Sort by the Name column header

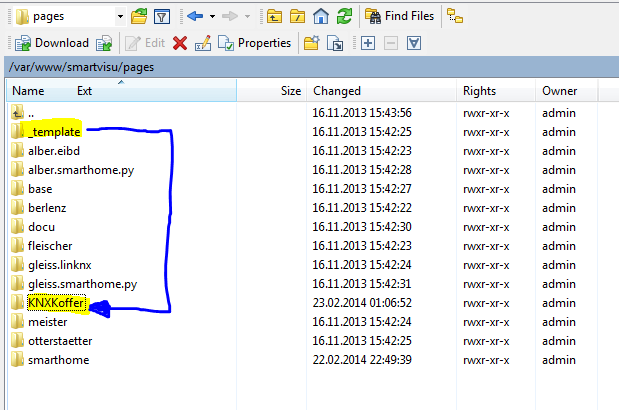coord(28,91)
